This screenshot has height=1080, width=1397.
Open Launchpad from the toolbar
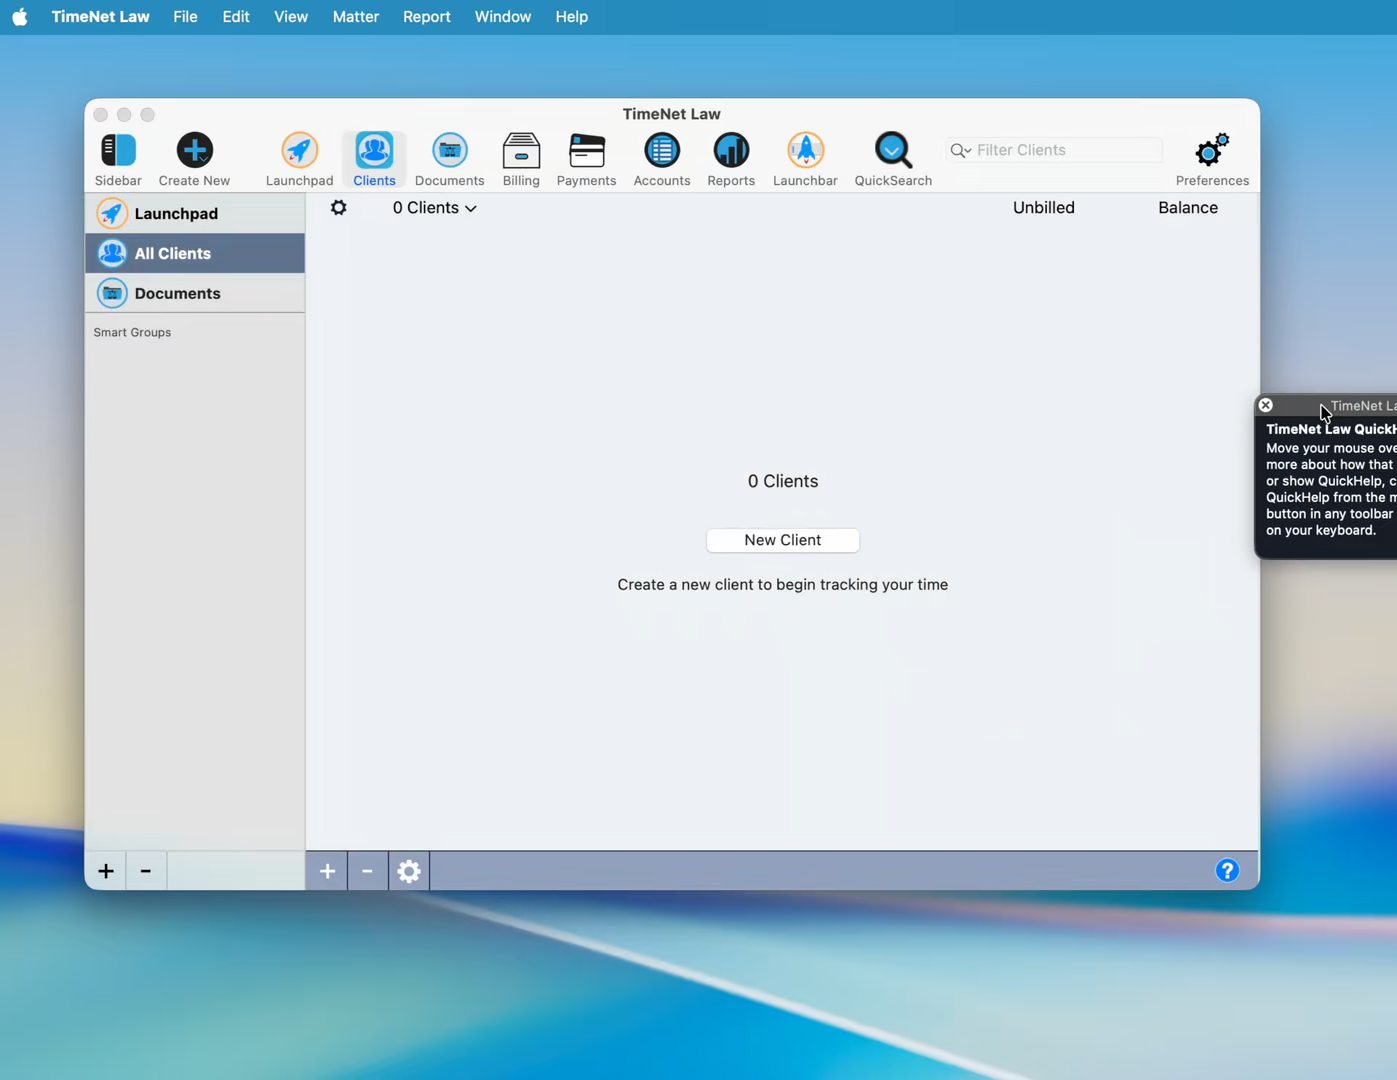pyautogui.click(x=299, y=151)
